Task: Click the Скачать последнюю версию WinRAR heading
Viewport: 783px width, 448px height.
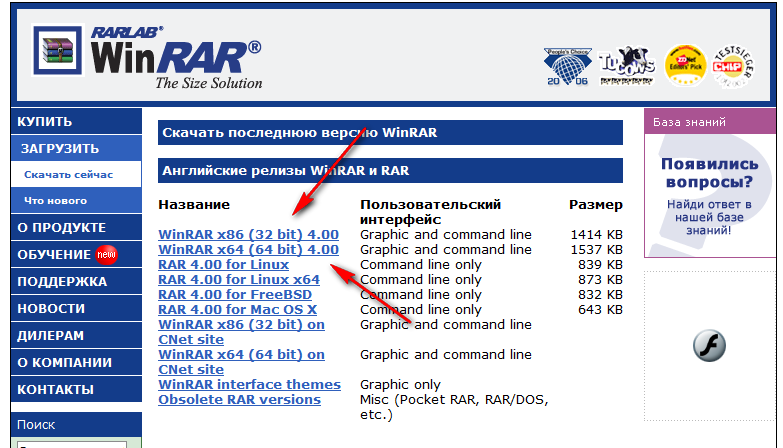Action: click(x=390, y=132)
